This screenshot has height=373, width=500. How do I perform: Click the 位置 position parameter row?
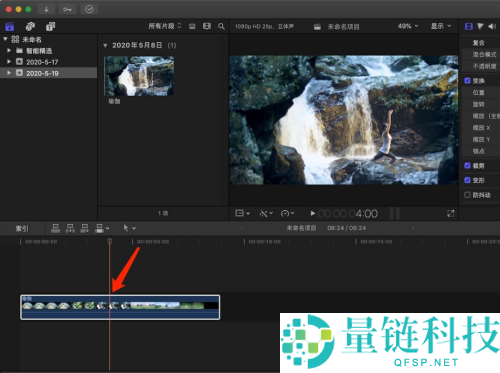(481, 93)
